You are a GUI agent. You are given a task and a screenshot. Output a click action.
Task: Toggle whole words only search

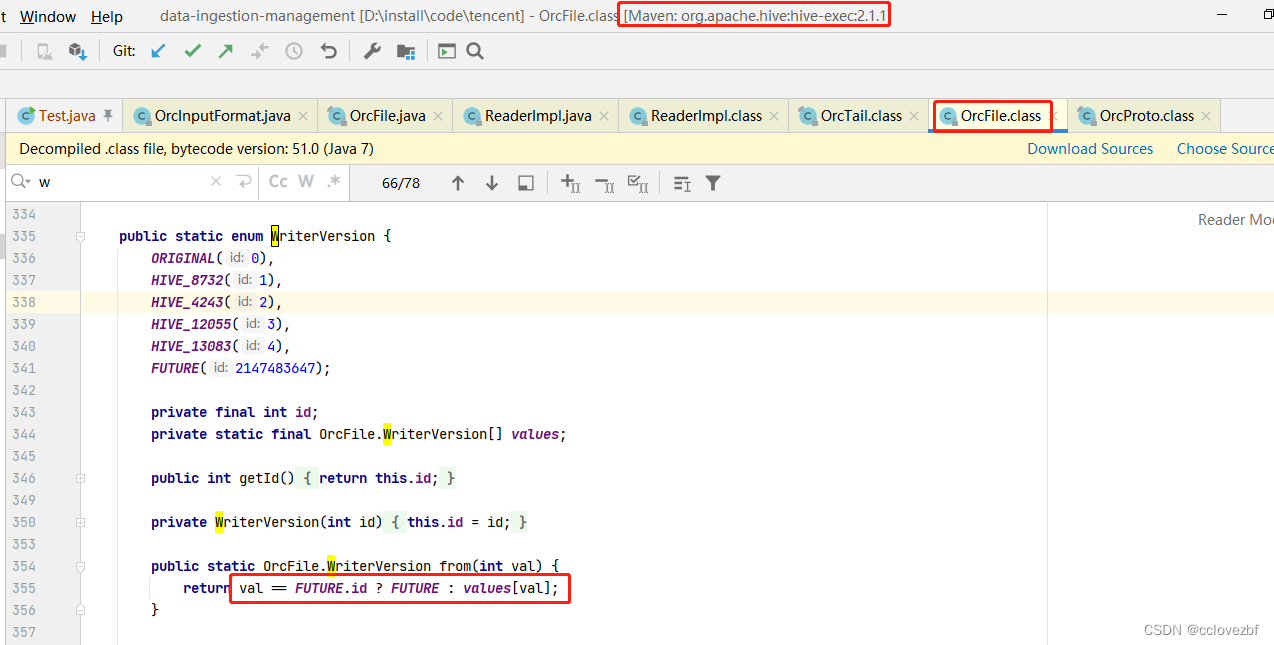[x=304, y=181]
